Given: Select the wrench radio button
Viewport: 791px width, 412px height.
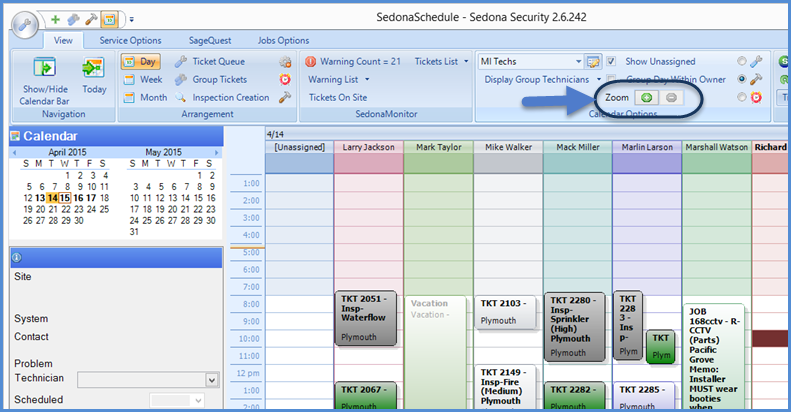Looking at the screenshot, I should tap(742, 61).
